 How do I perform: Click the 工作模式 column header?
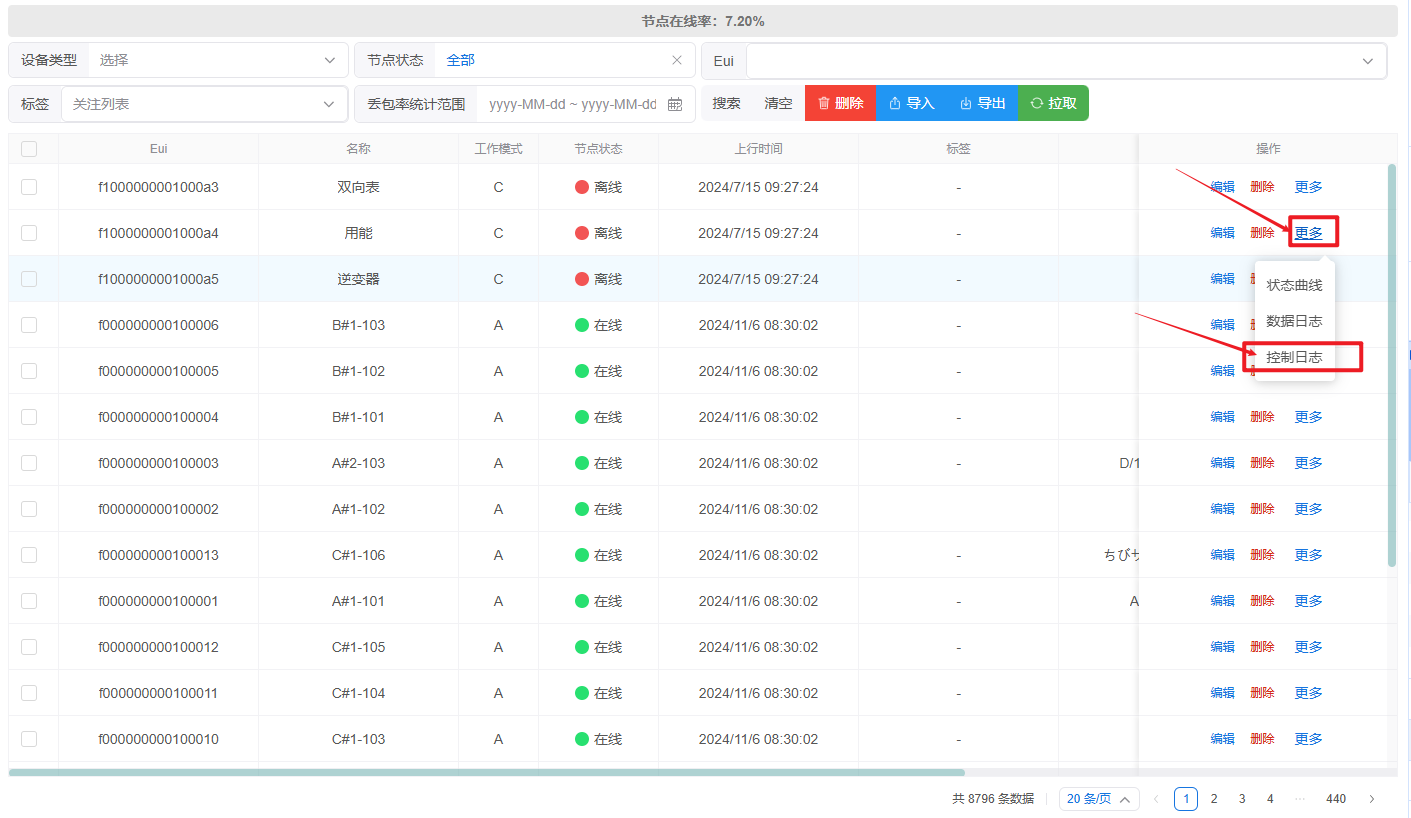(x=498, y=149)
